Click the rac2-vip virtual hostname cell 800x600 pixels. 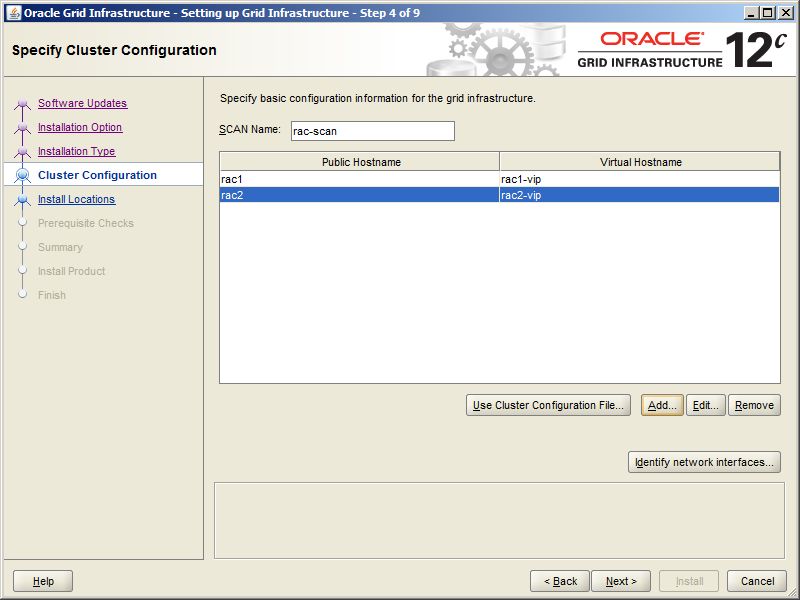tap(640, 195)
